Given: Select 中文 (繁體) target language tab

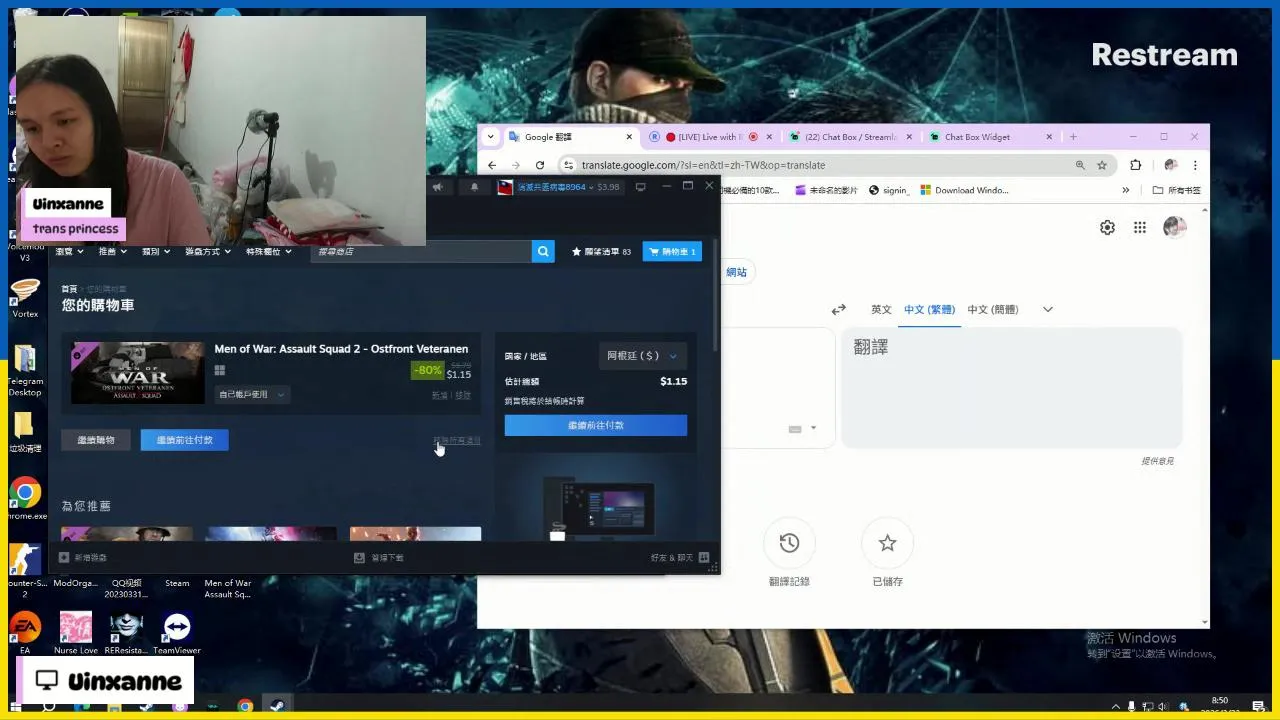Looking at the screenshot, I should [x=930, y=310].
